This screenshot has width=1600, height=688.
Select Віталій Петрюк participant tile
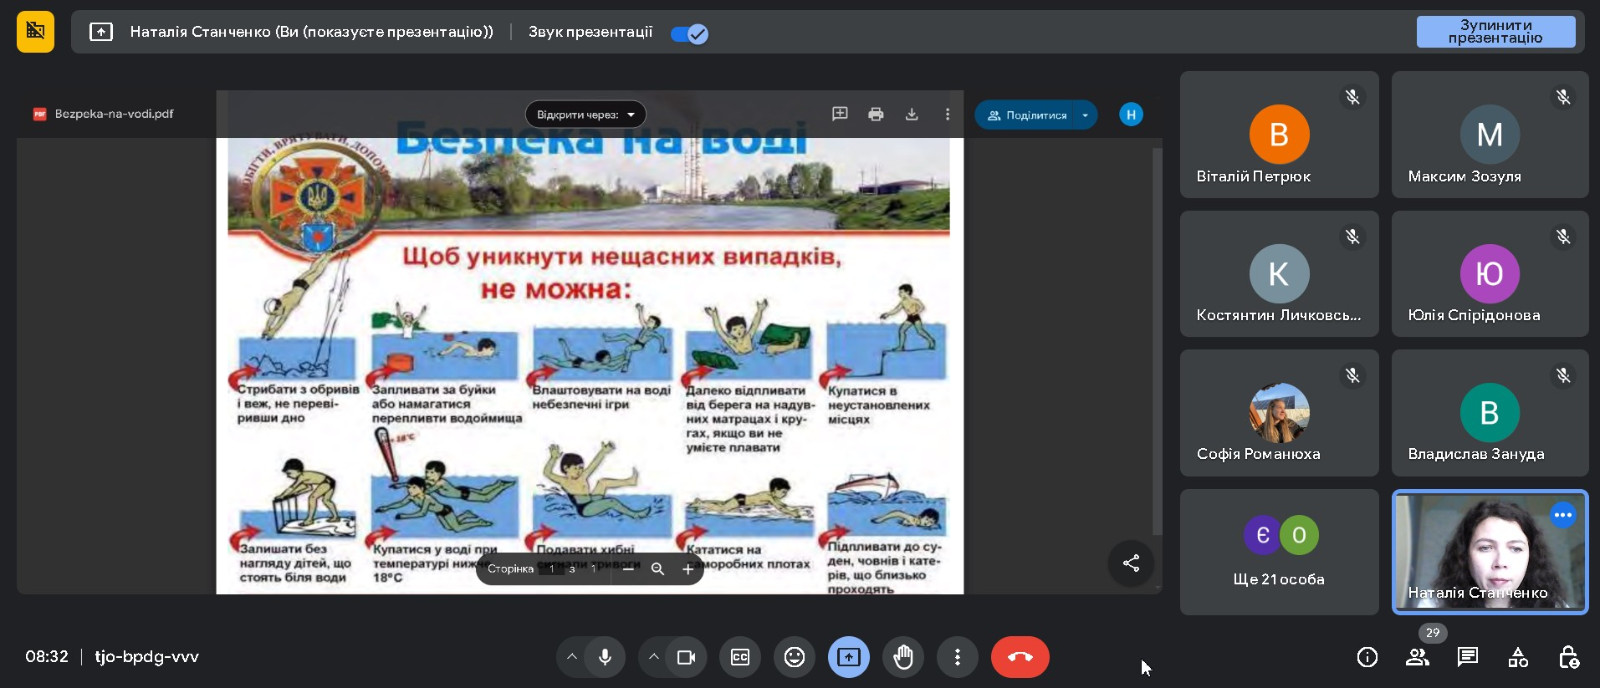click(1279, 134)
